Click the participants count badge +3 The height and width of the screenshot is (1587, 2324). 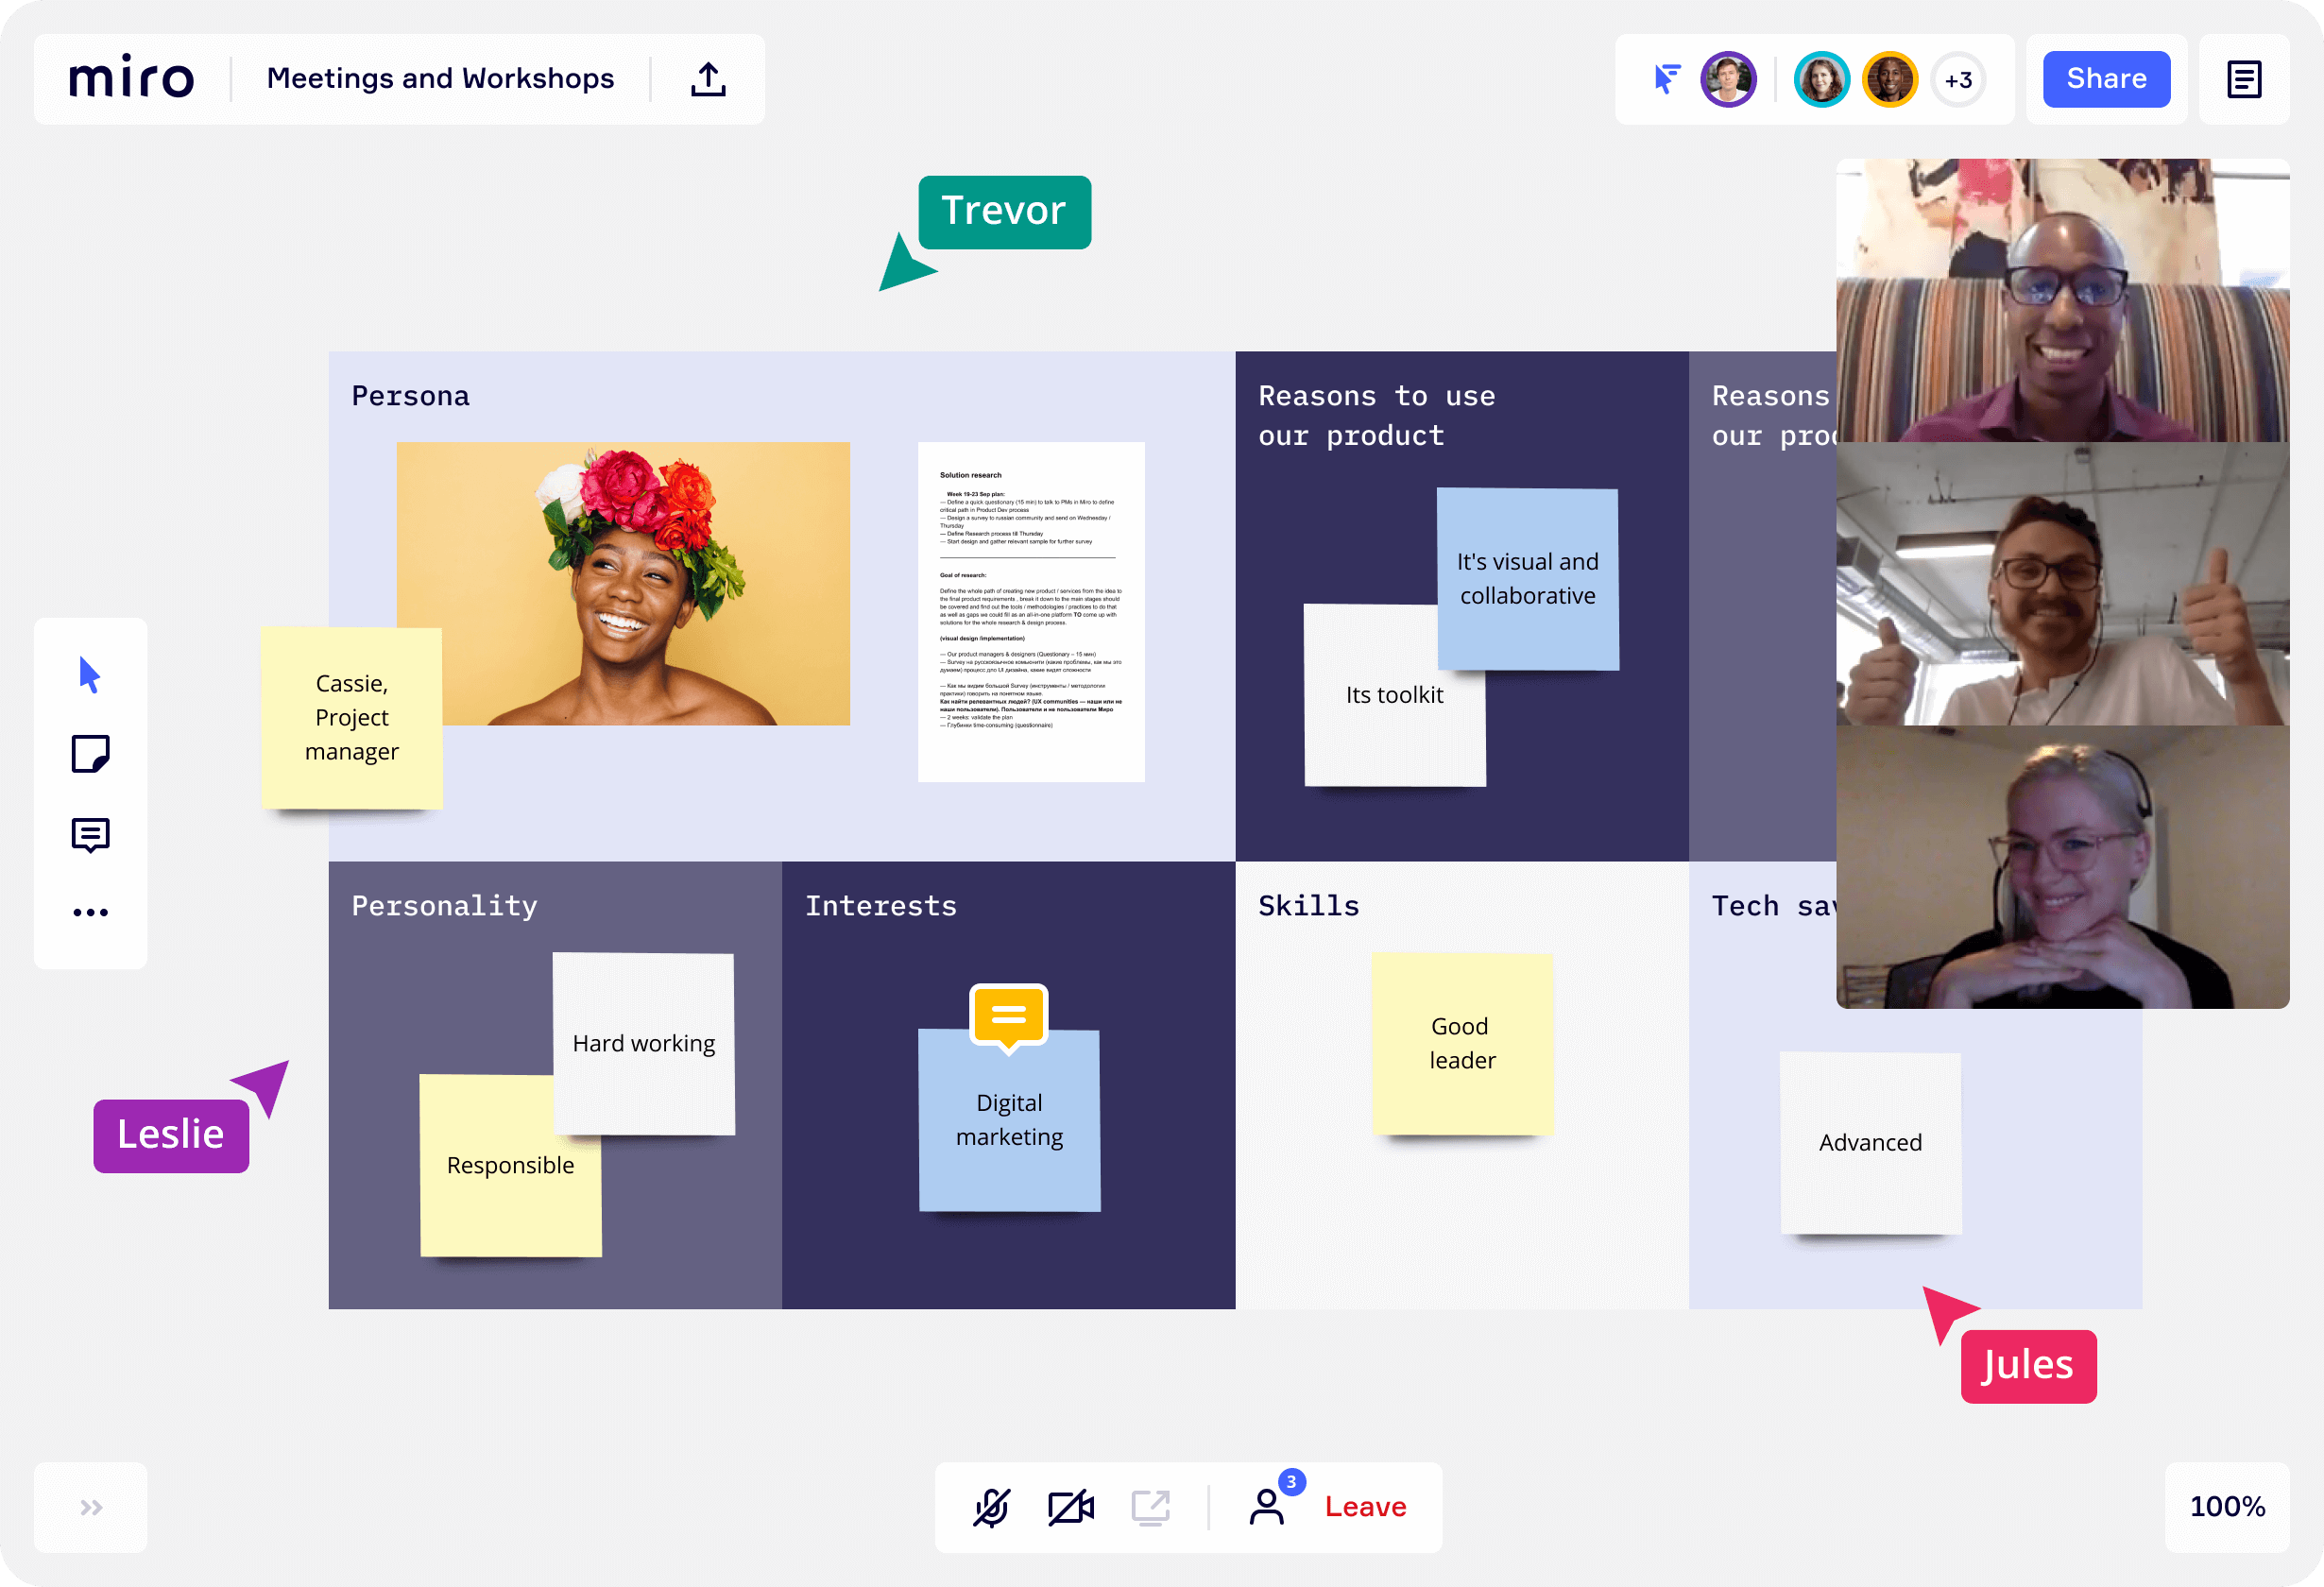point(1957,79)
